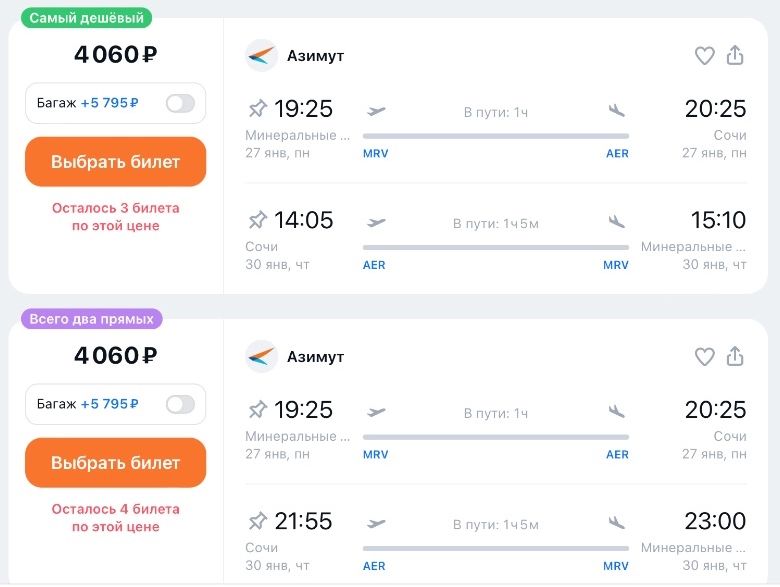Click 'Выбрать билет' on the second ticket
Viewport: 780px width, 587px height.
pyautogui.click(x=115, y=463)
